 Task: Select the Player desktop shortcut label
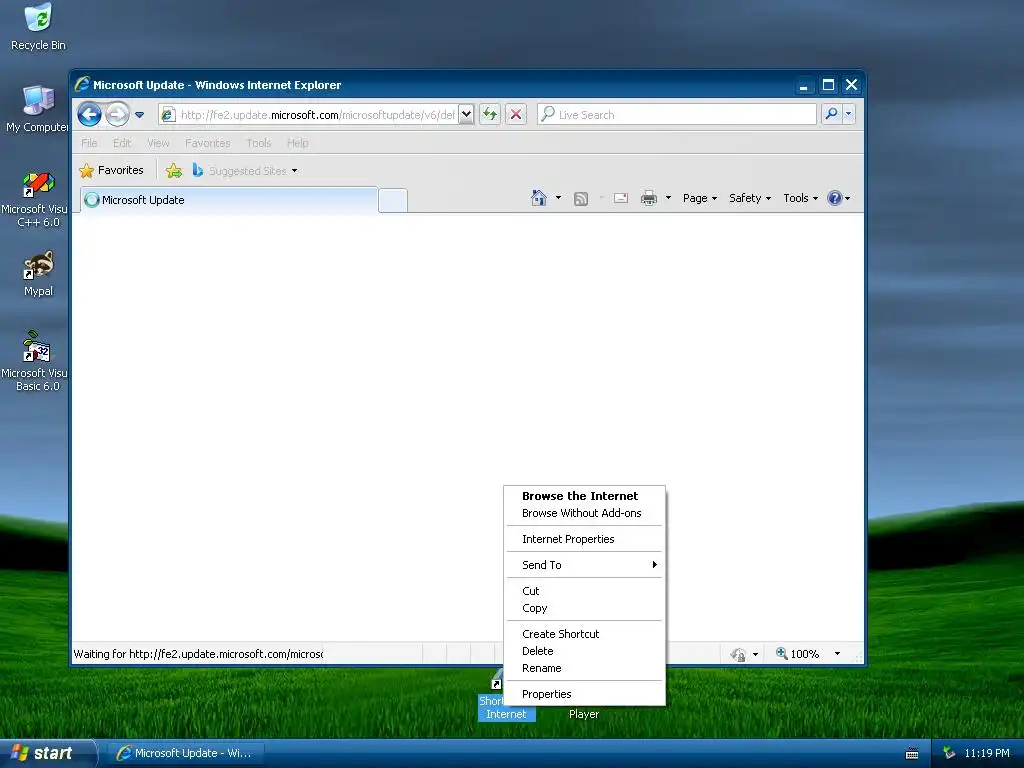tap(584, 714)
